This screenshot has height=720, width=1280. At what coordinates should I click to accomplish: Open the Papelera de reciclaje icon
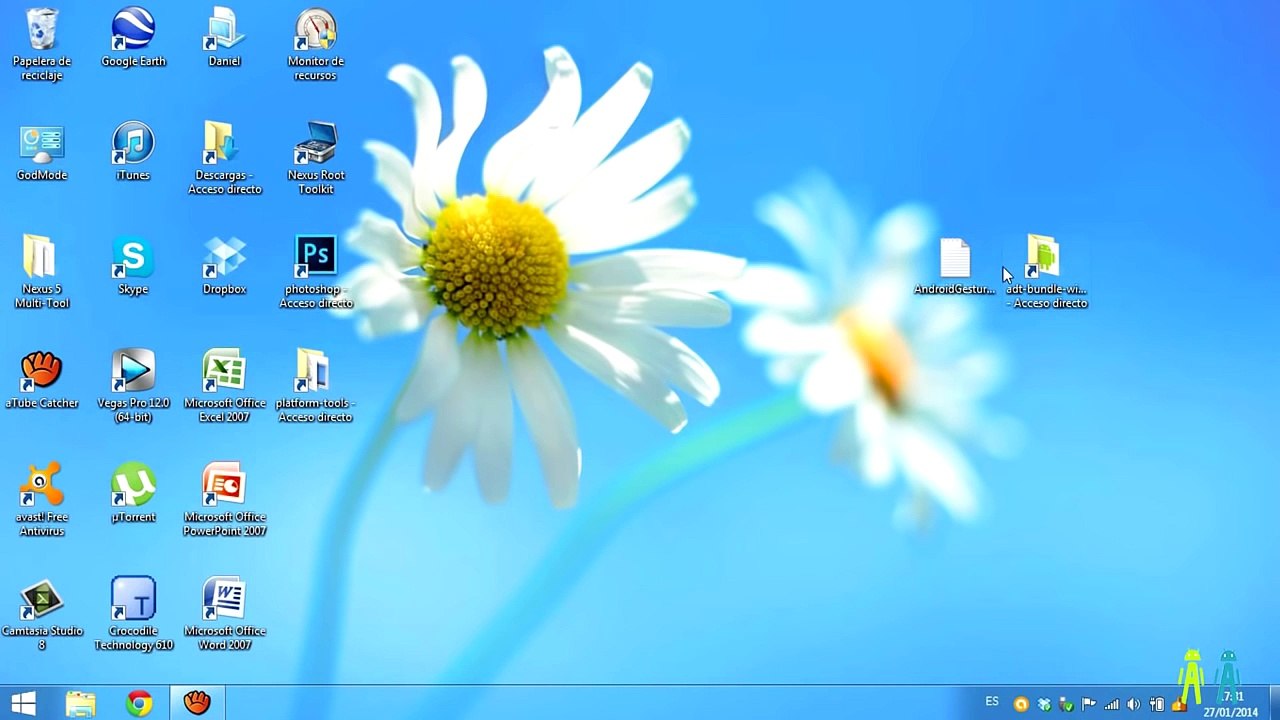(41, 44)
